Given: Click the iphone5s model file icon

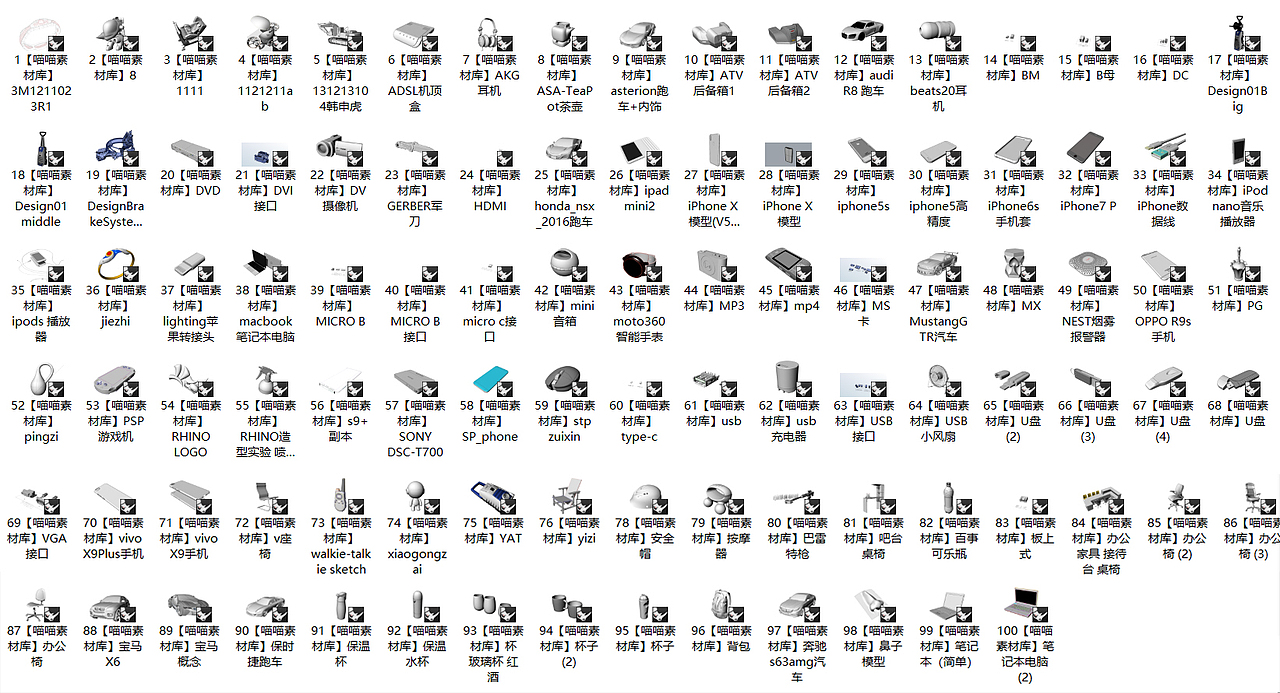Looking at the screenshot, I should (x=864, y=151).
